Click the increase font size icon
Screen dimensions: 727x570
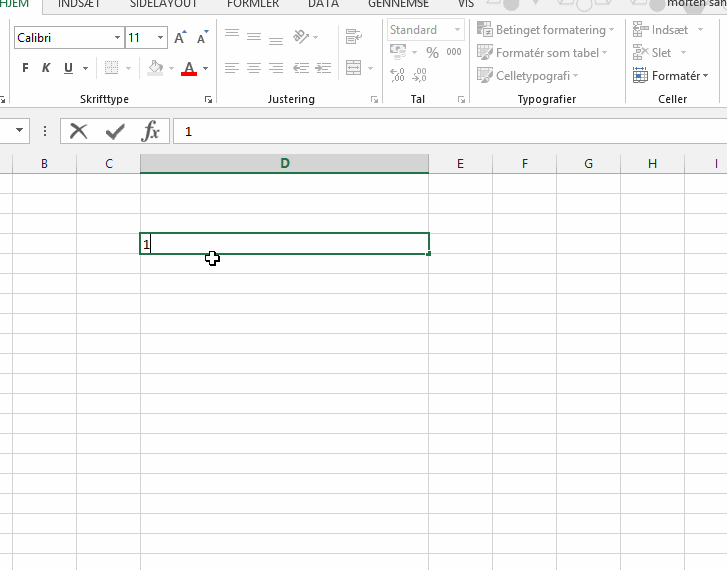tap(180, 38)
